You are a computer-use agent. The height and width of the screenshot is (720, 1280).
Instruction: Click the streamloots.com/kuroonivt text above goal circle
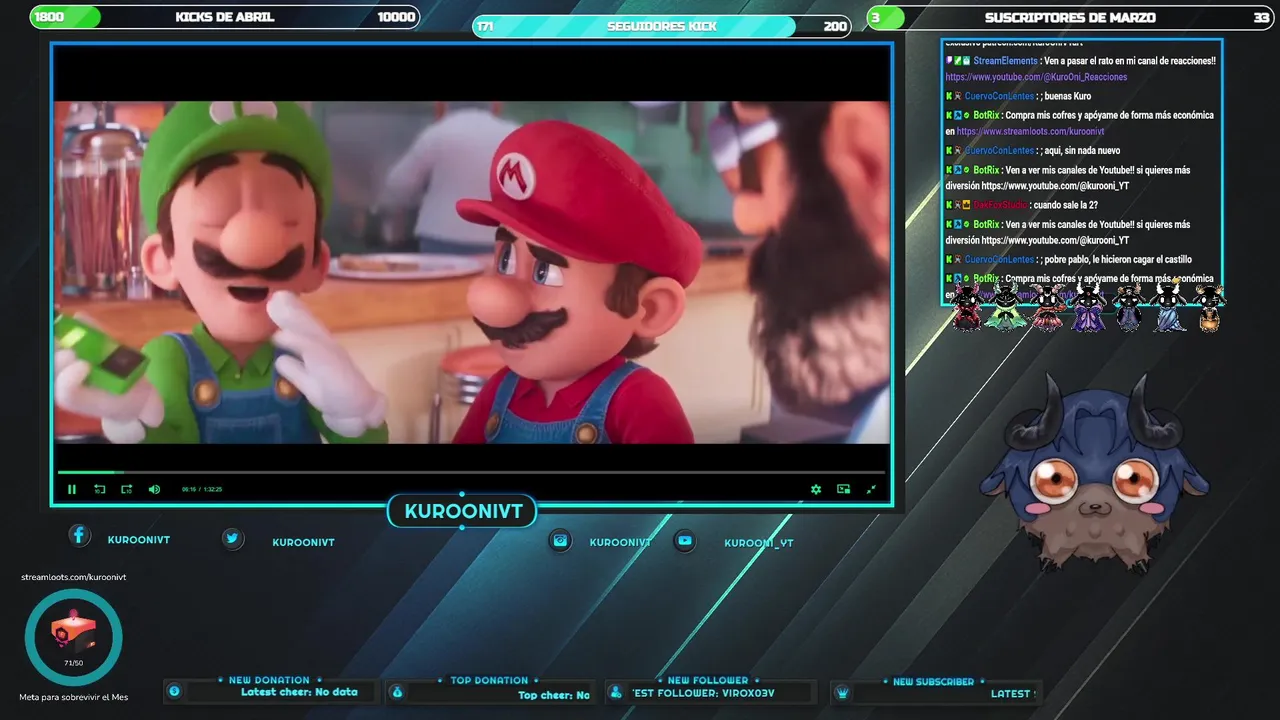pyautogui.click(x=74, y=577)
